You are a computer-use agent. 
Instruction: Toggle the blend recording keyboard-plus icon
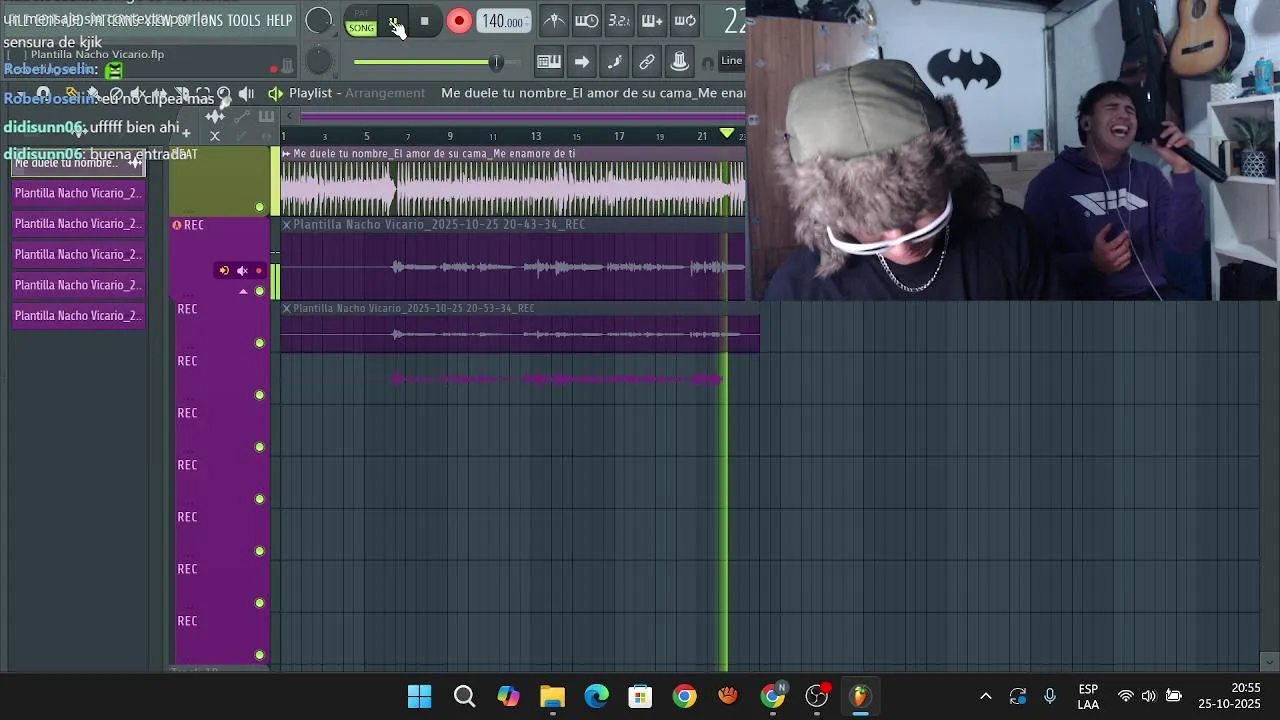pos(652,21)
